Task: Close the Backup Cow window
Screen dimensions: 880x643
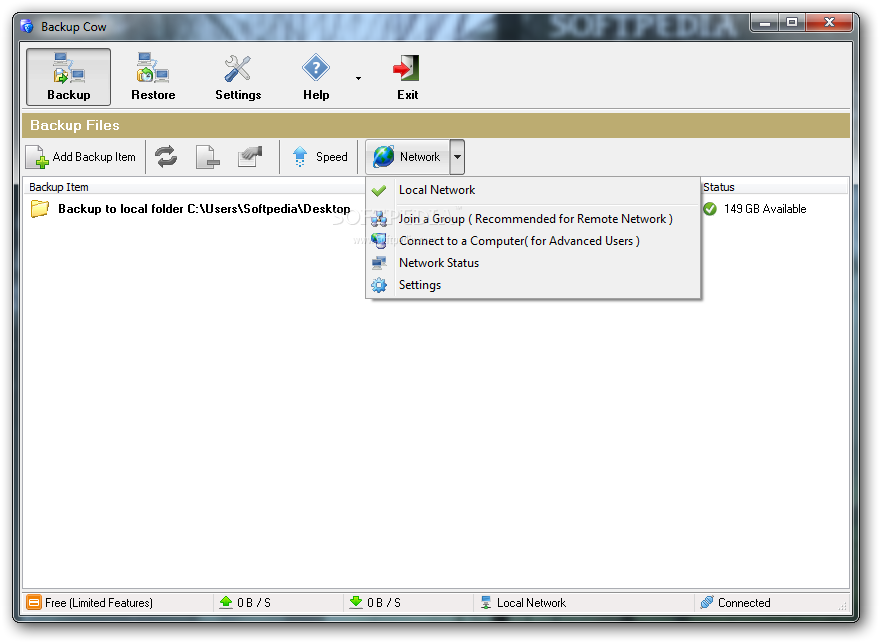Action: tap(829, 23)
